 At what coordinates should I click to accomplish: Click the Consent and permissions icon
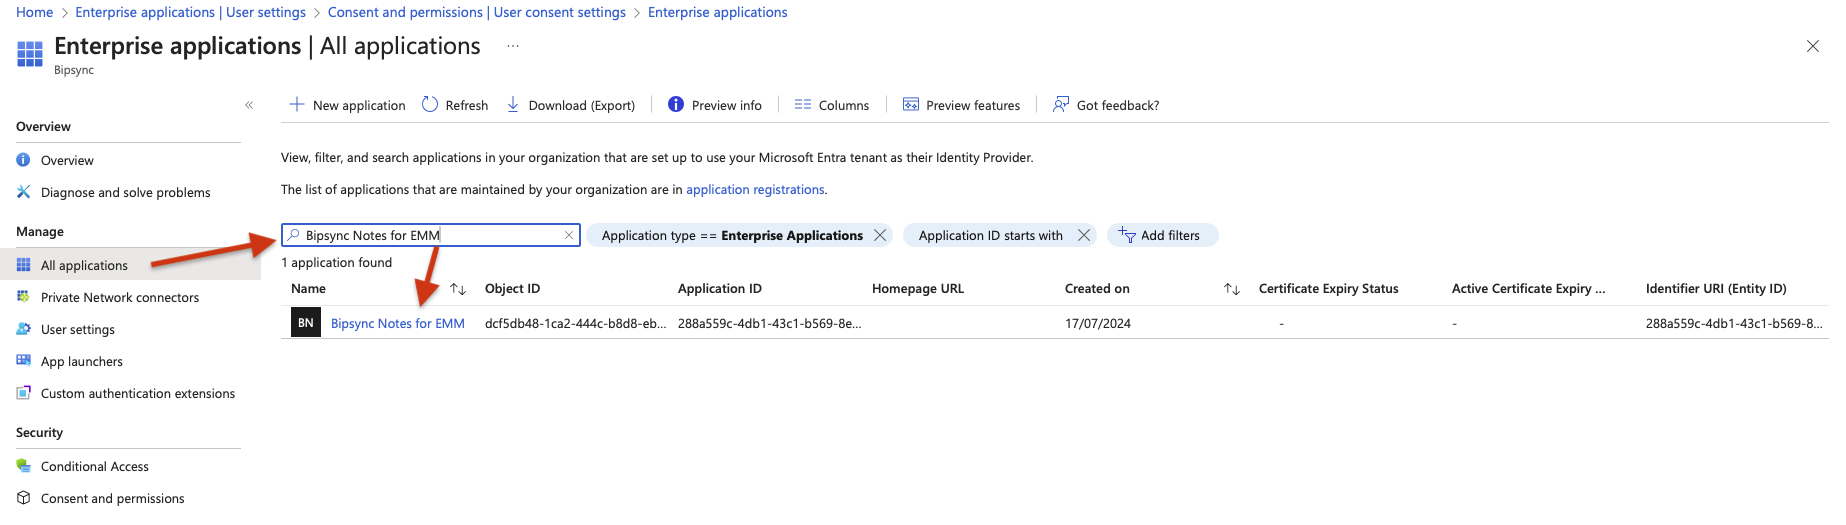(x=23, y=498)
